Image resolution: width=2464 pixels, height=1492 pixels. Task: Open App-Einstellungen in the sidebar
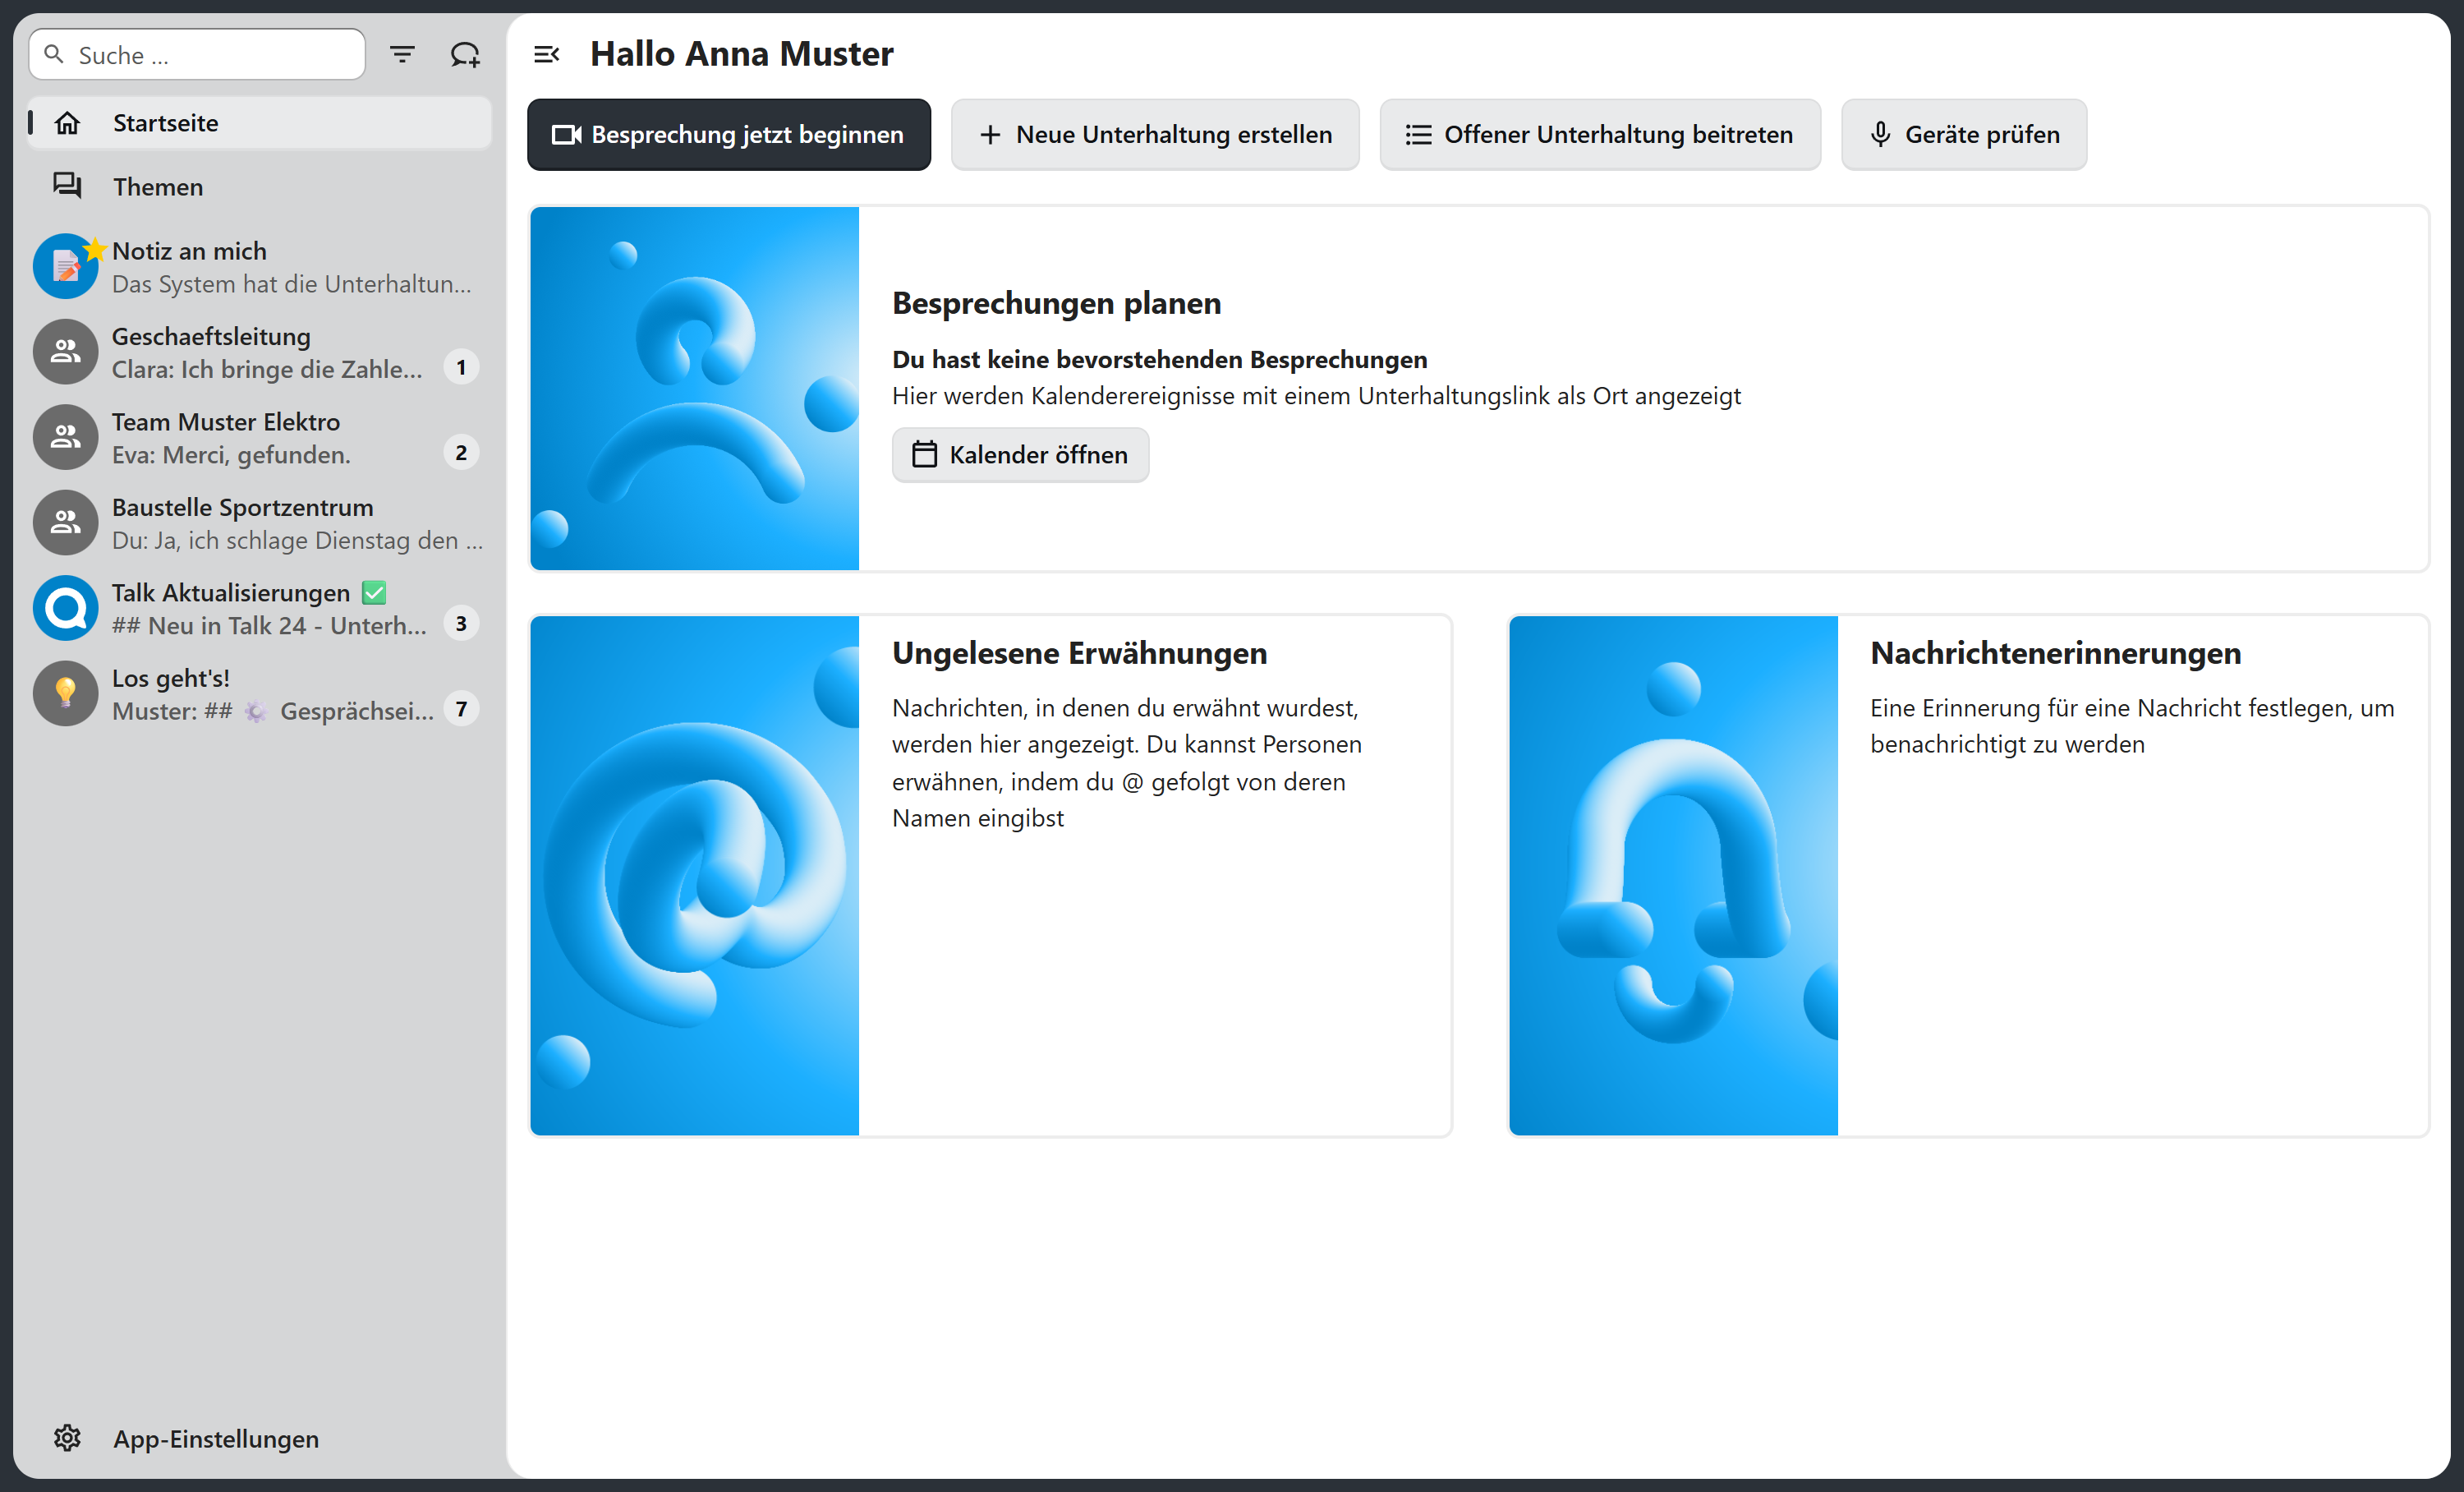pos(260,1438)
